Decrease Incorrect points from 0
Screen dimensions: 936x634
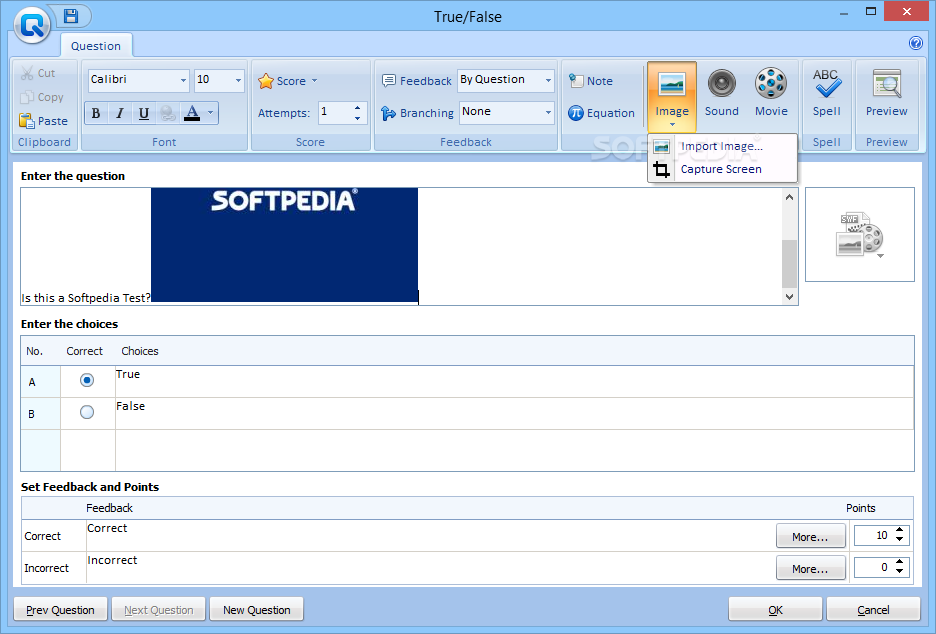tap(900, 572)
